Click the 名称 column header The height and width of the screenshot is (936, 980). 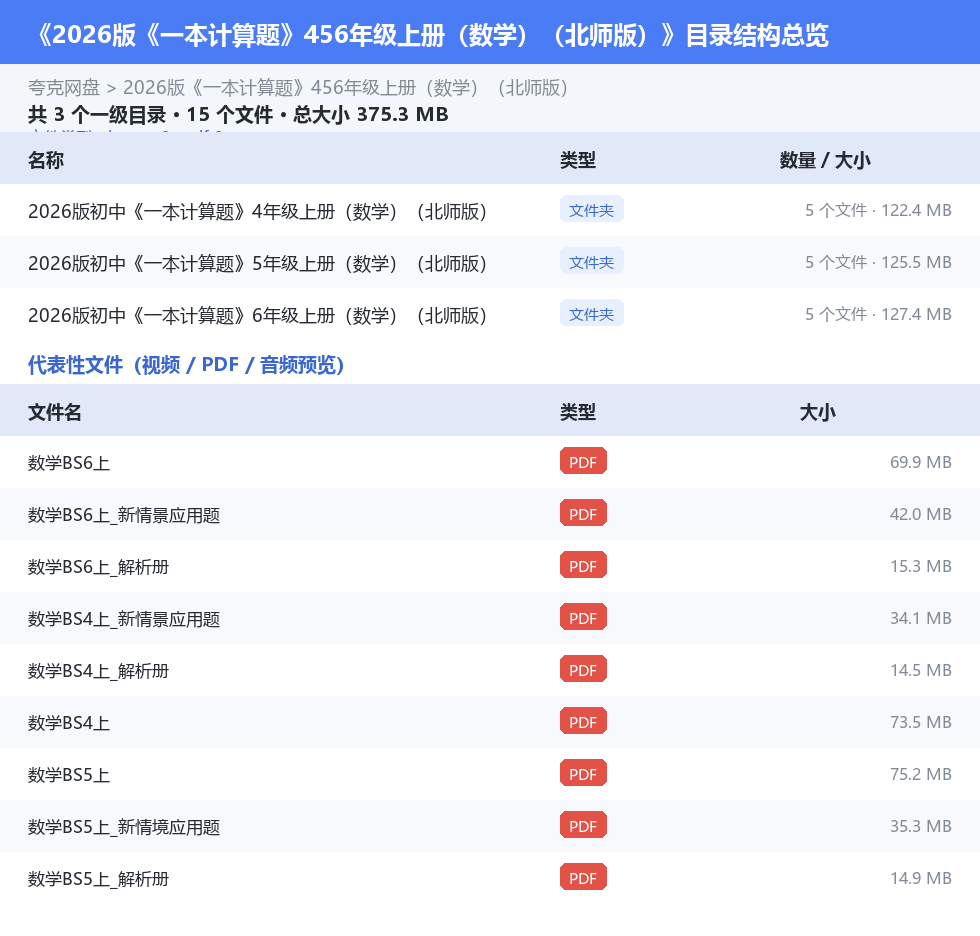46,161
